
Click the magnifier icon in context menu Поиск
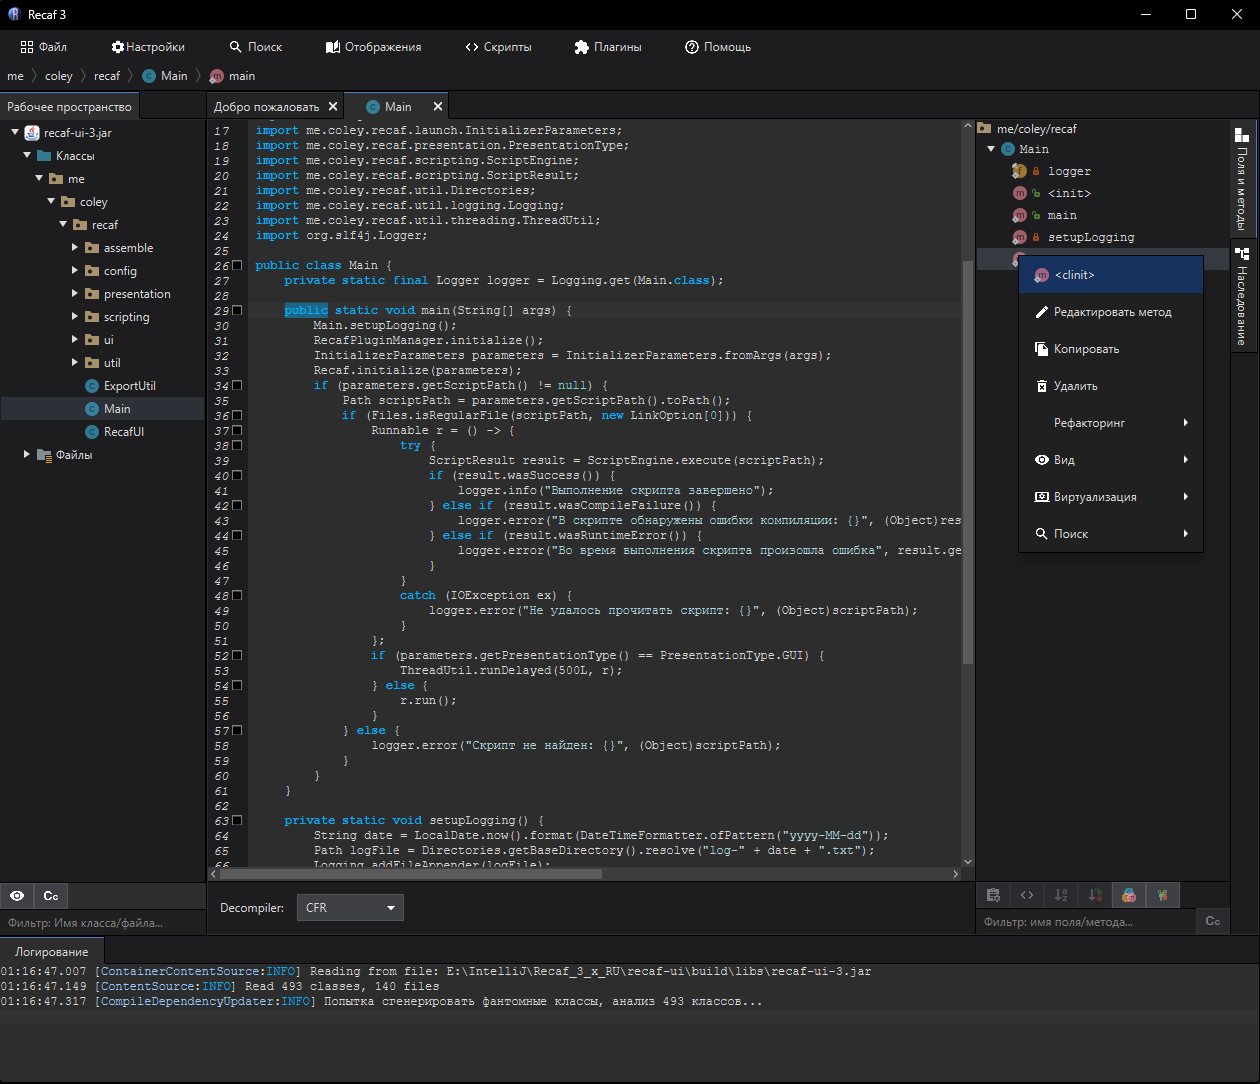point(1042,534)
